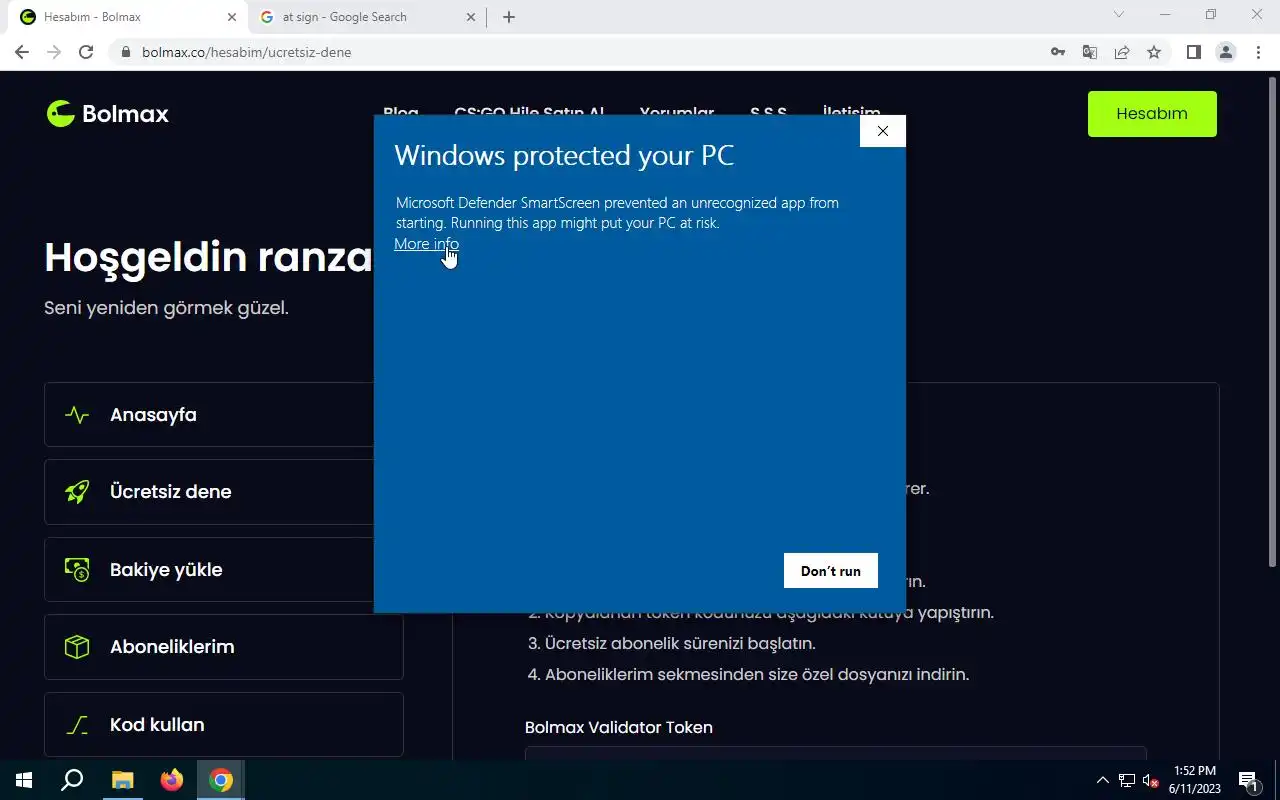Close the Google Search tab

coord(471,17)
